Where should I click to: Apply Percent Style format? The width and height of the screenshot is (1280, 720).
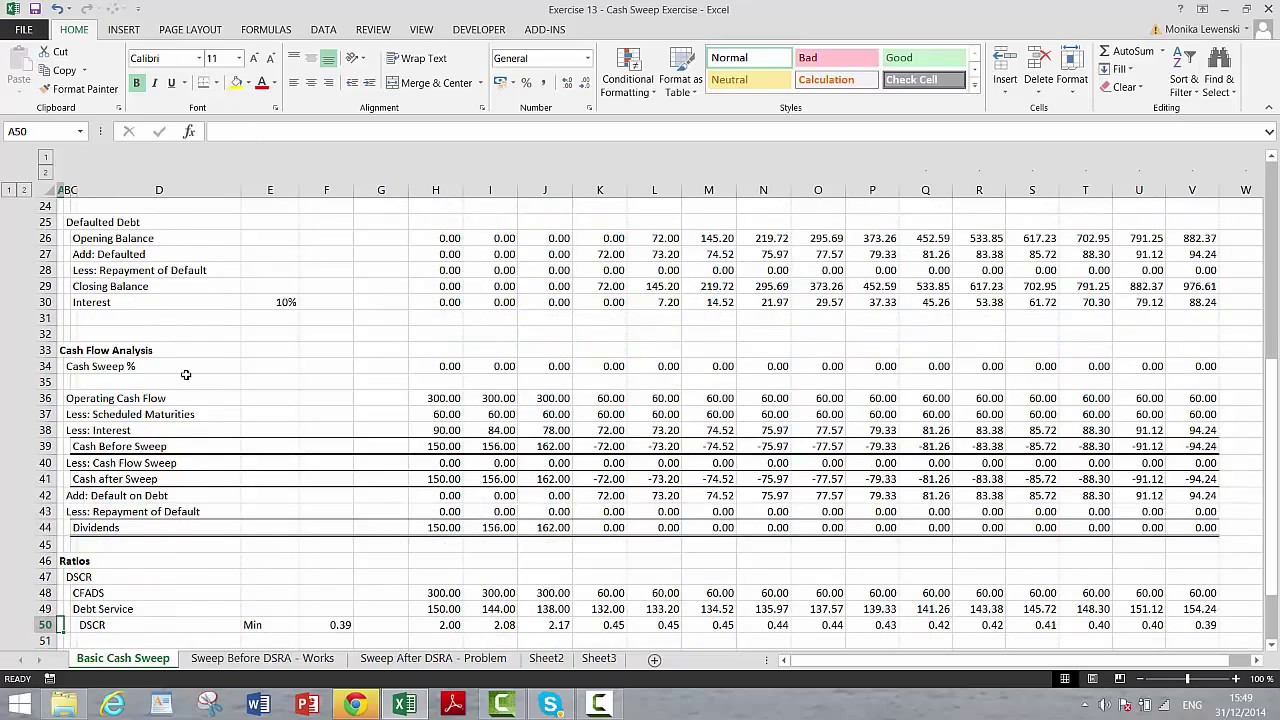526,83
